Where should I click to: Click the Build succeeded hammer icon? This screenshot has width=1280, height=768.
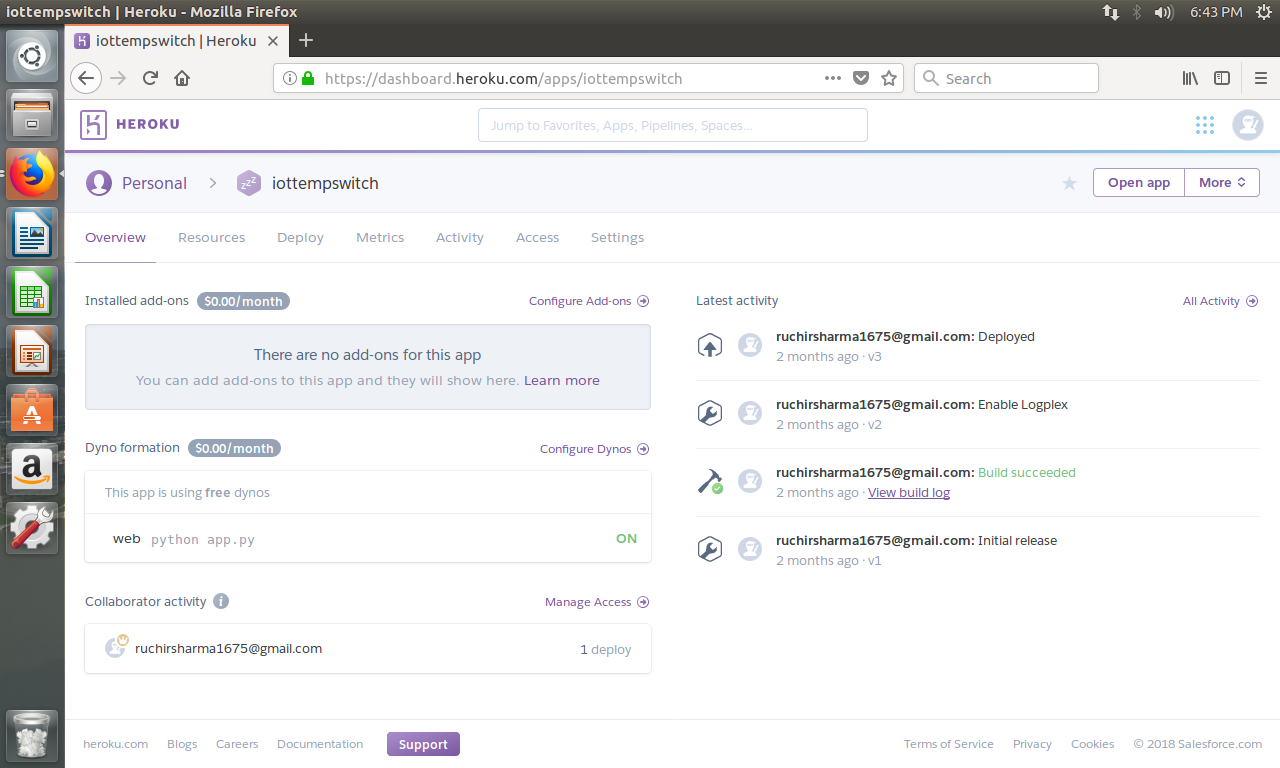point(710,481)
